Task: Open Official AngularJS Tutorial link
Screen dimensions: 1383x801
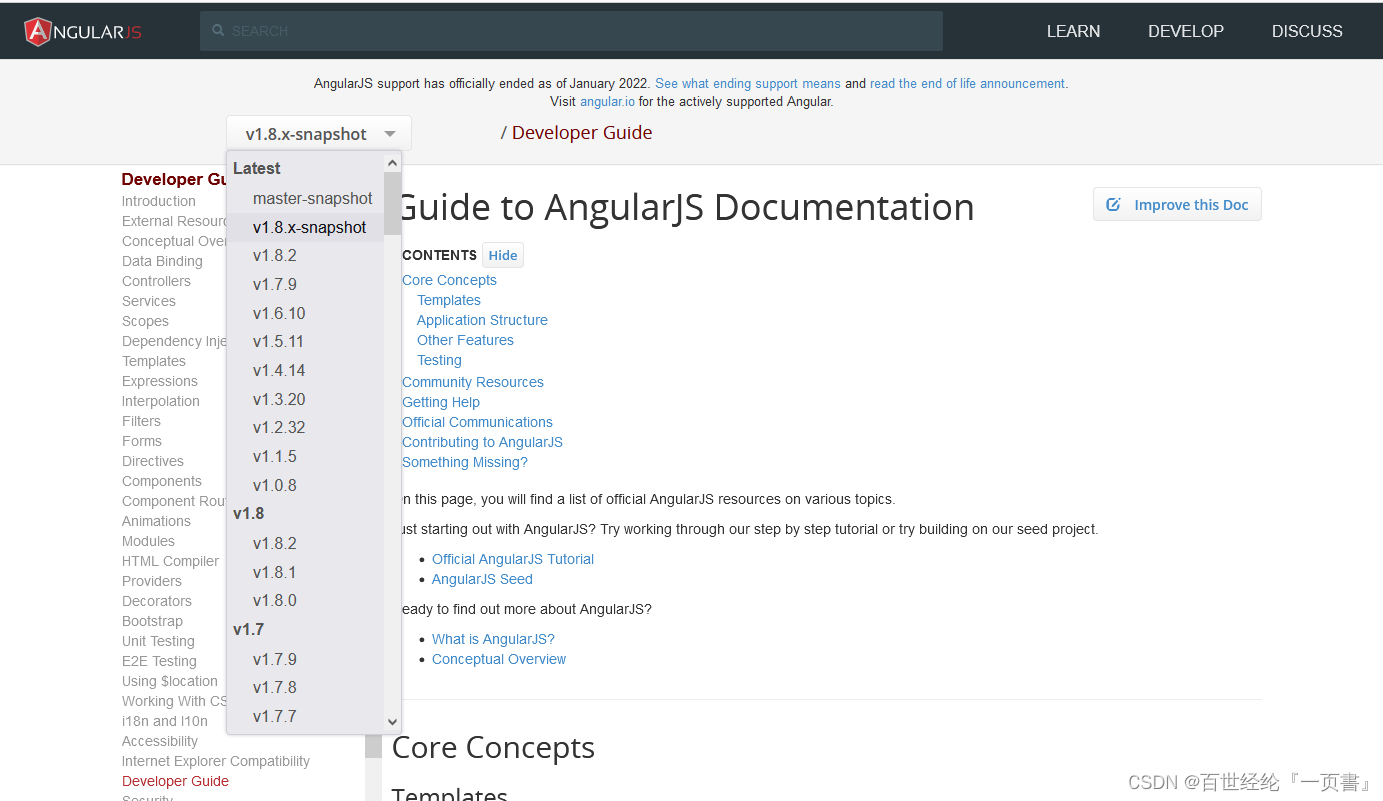Action: [x=513, y=559]
